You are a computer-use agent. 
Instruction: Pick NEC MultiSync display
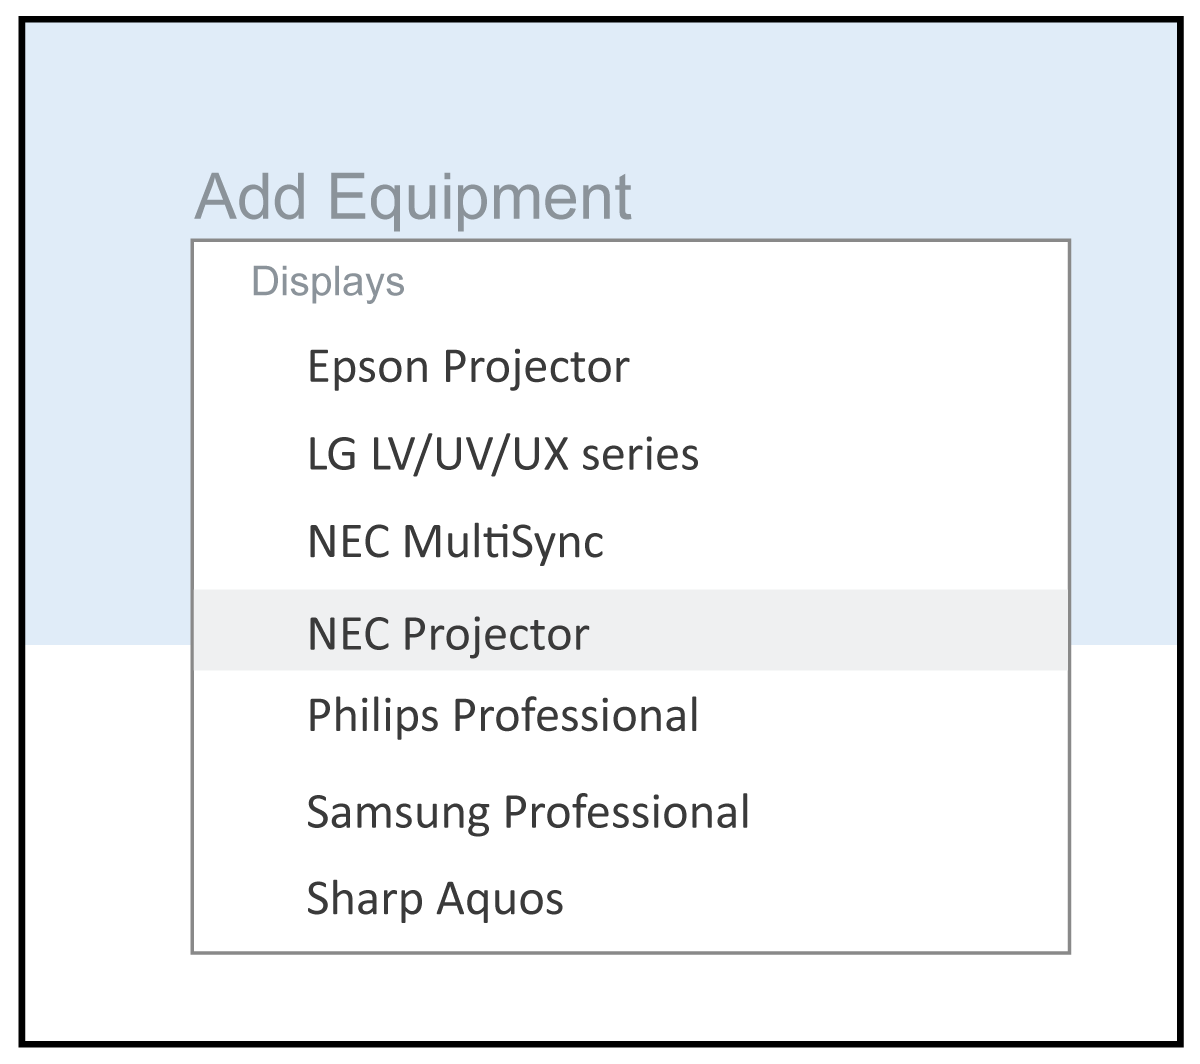pos(455,543)
